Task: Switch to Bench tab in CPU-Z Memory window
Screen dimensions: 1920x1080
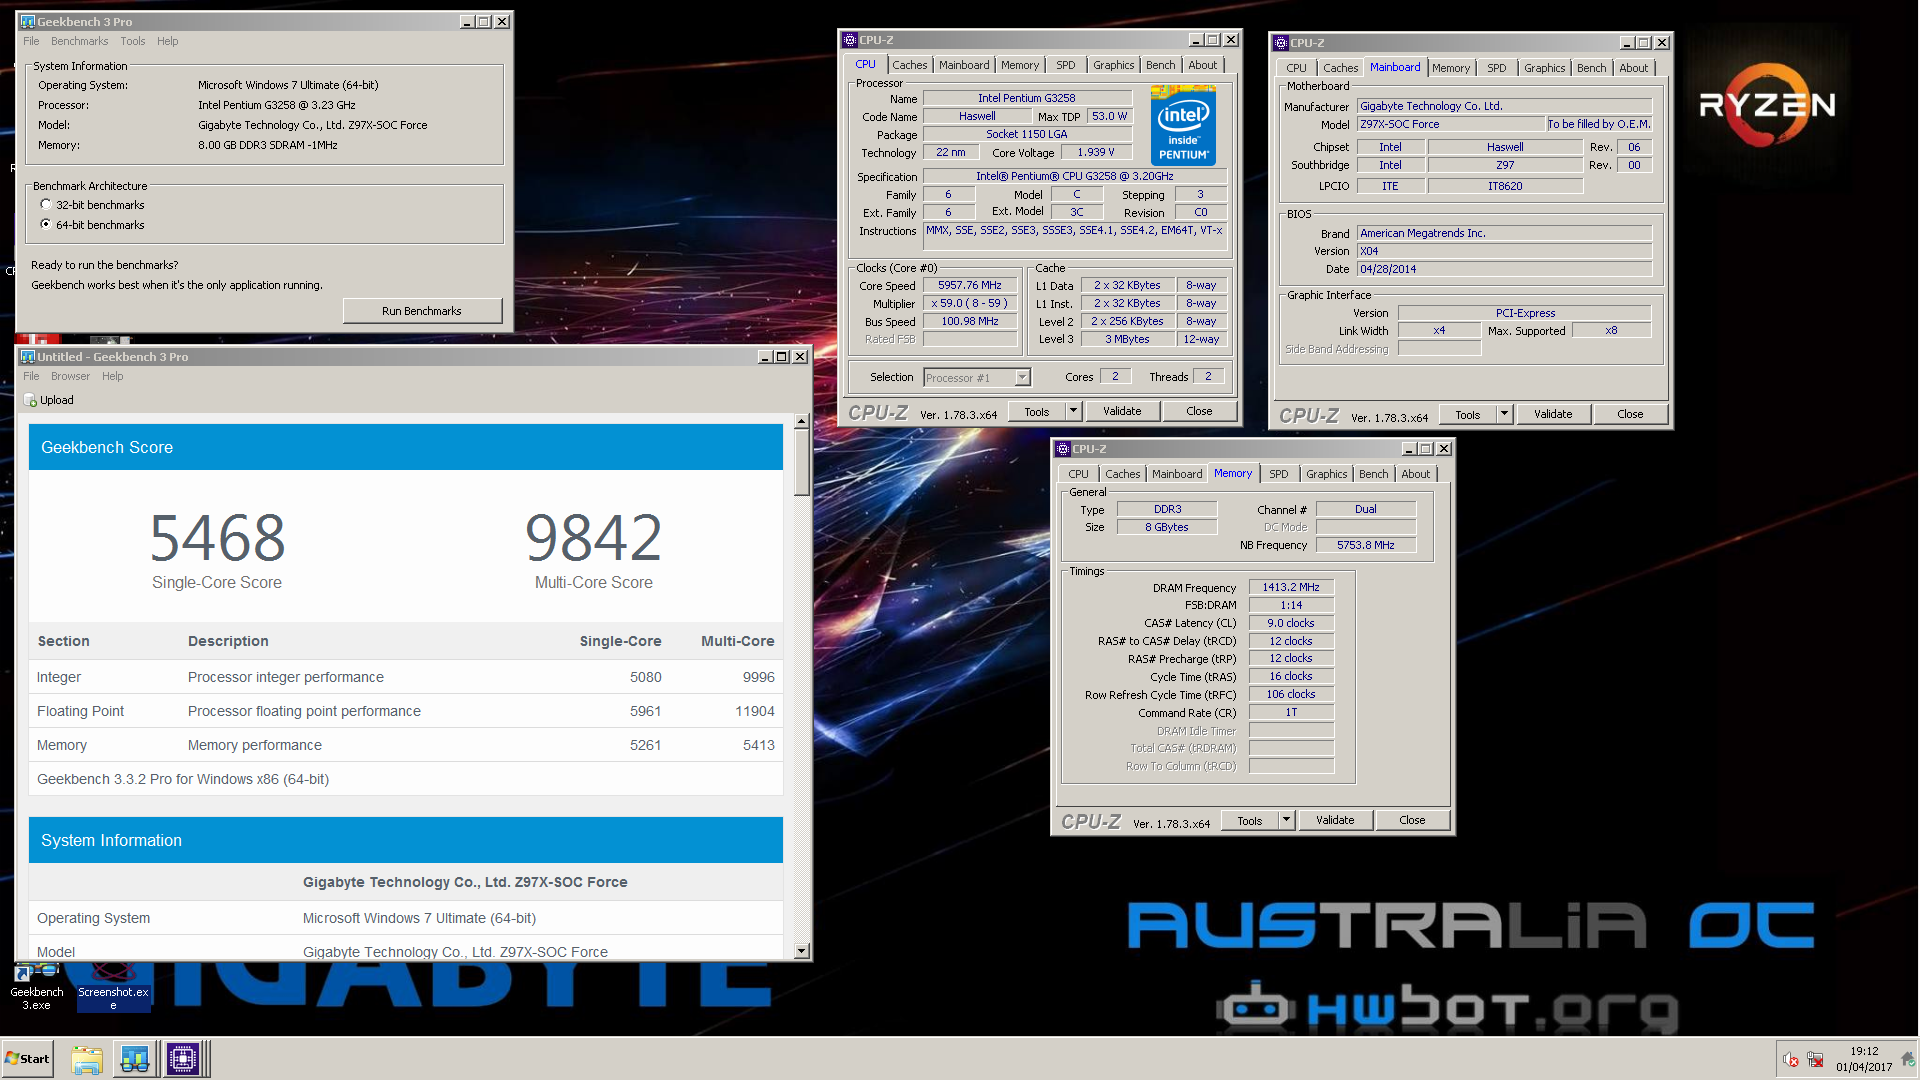Action: [1373, 474]
